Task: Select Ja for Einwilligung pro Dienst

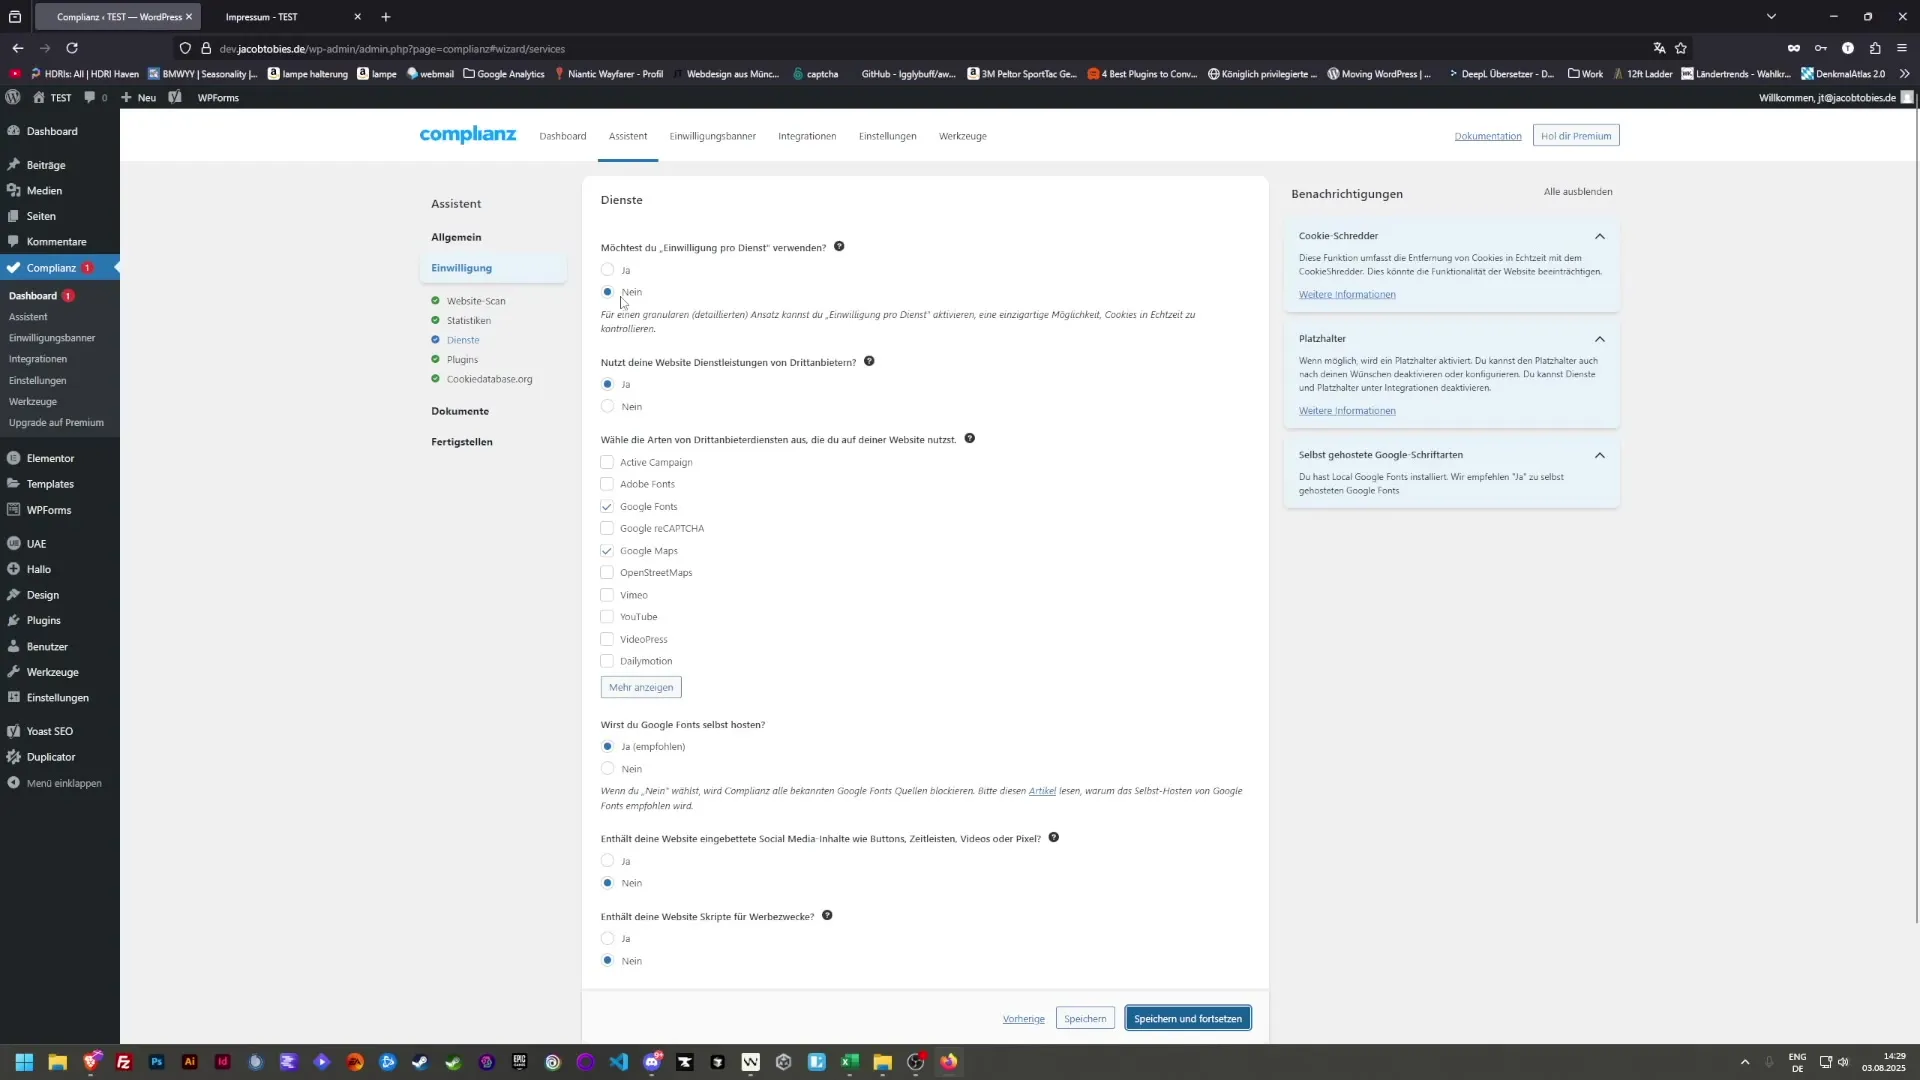Action: click(607, 270)
